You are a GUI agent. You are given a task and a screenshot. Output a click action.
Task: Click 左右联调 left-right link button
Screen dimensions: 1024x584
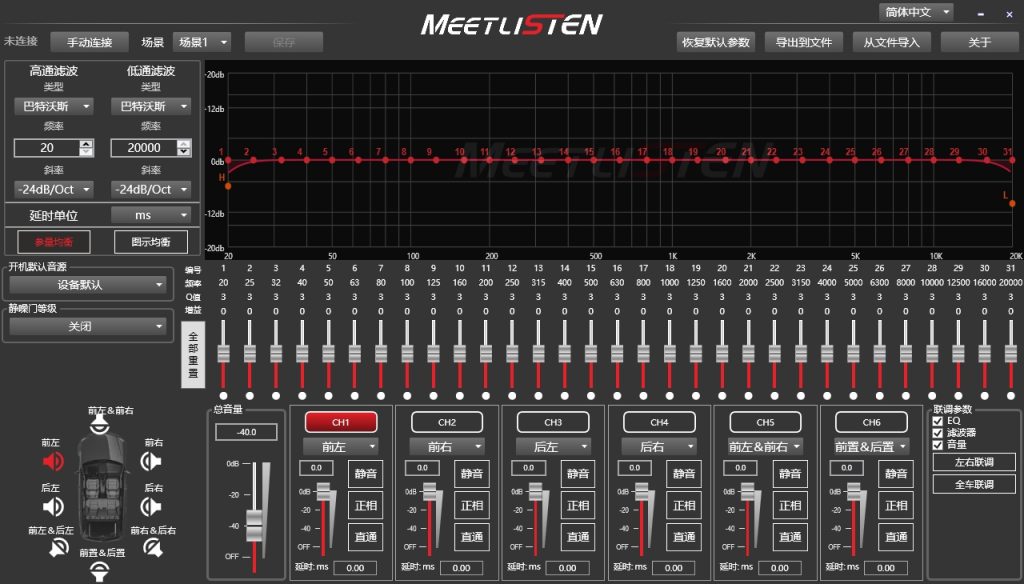(x=974, y=462)
